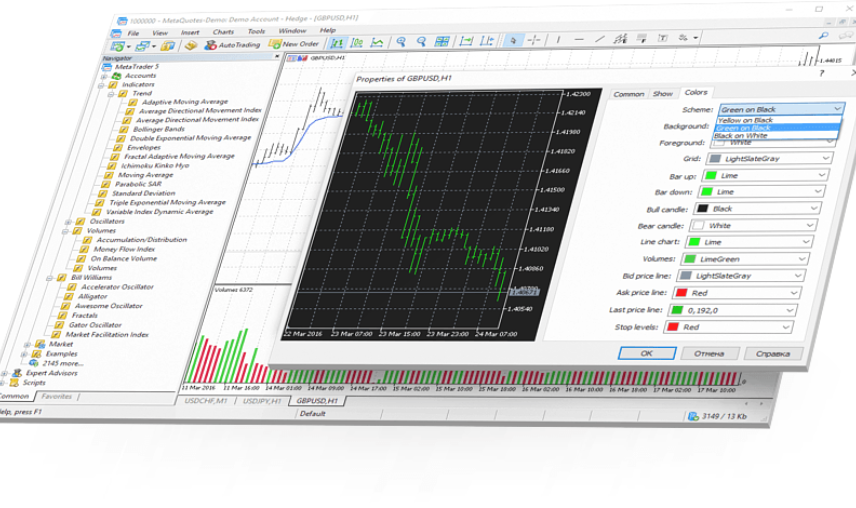856x508 pixels.
Task: Open the Volumes color dropdown
Action: point(745,259)
